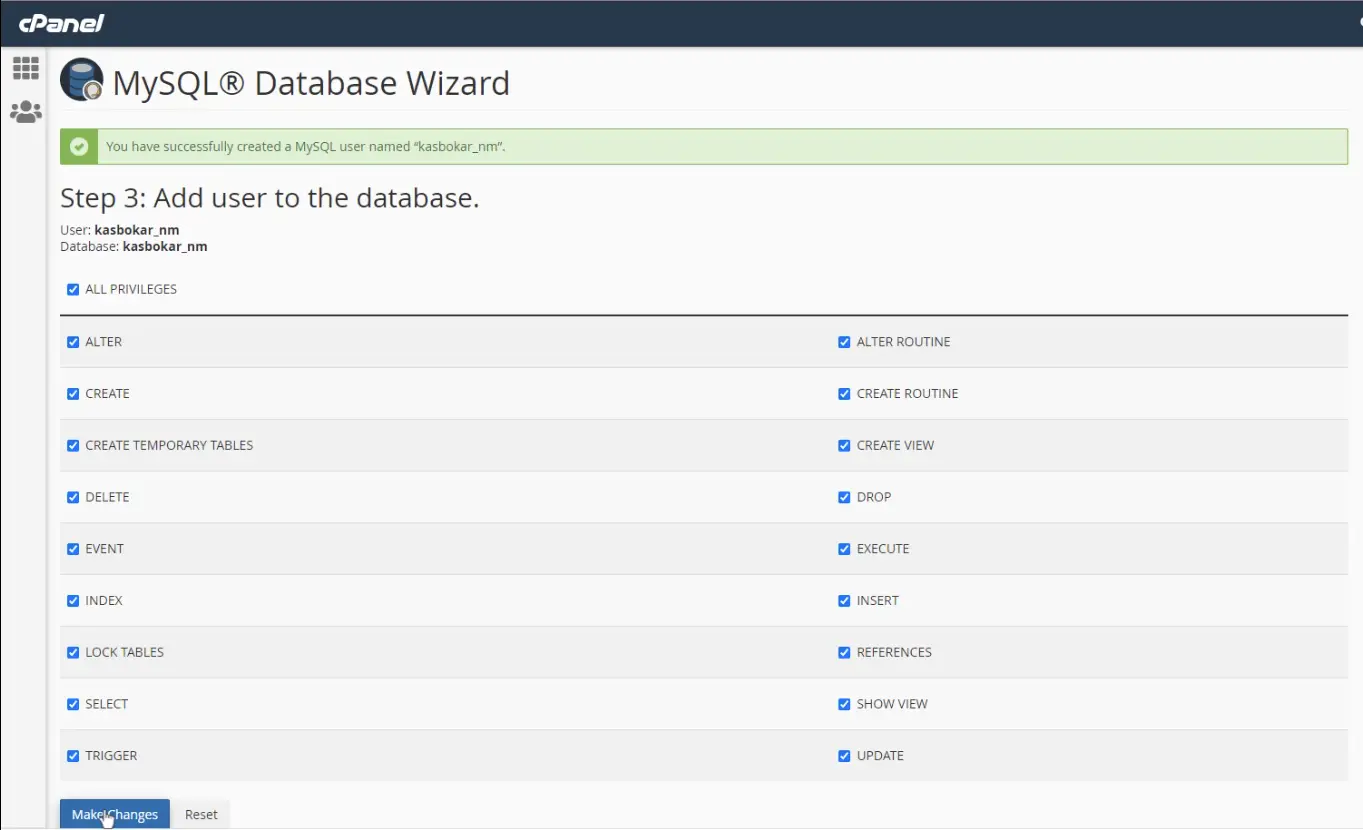Click the MySQL Database Wizard header icon
The height and width of the screenshot is (830, 1363).
point(82,80)
